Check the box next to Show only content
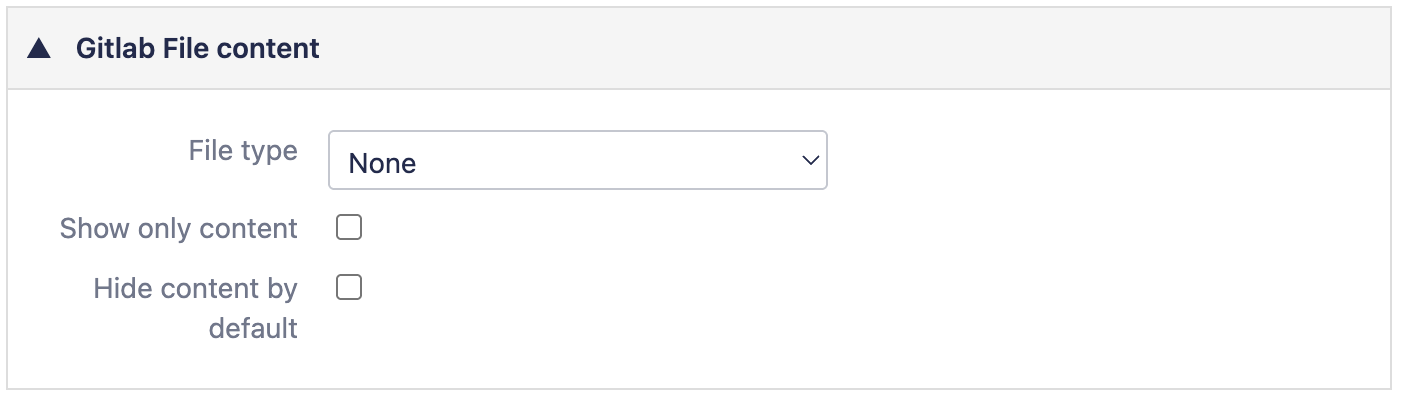Image resolution: width=1402 pixels, height=400 pixels. coord(348,229)
